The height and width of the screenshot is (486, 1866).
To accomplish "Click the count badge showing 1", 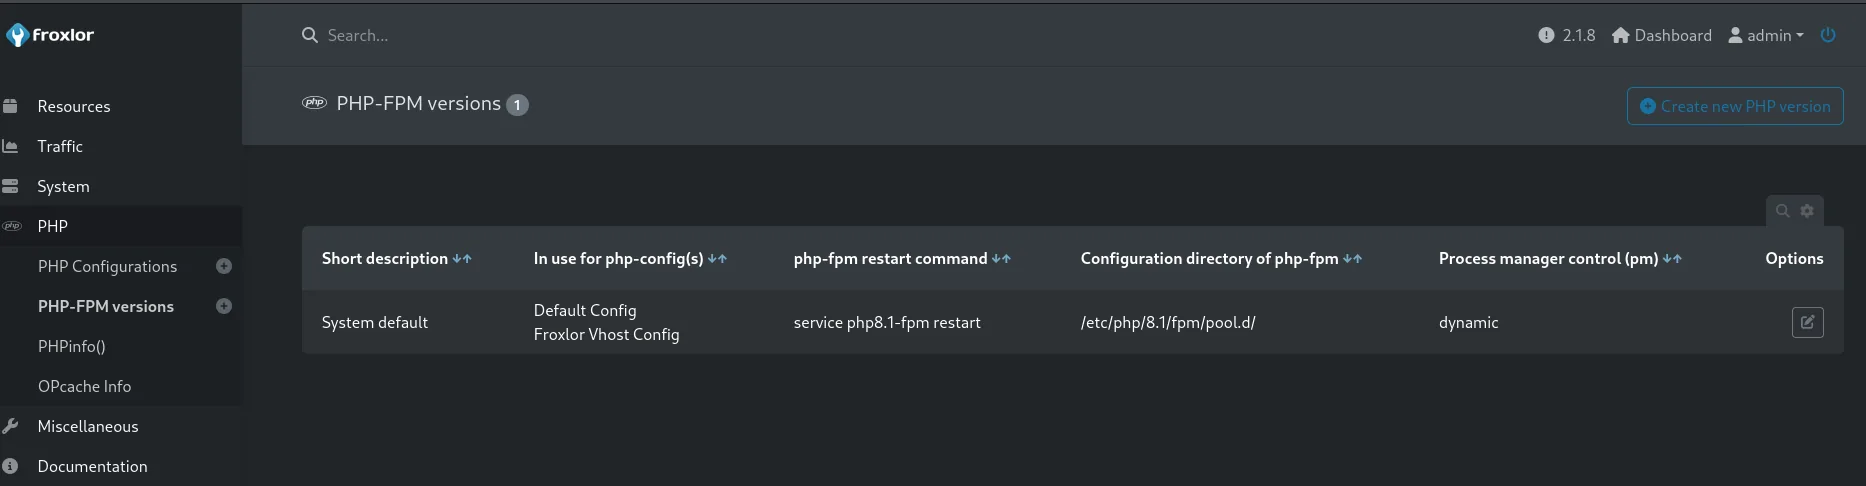I will click(517, 105).
